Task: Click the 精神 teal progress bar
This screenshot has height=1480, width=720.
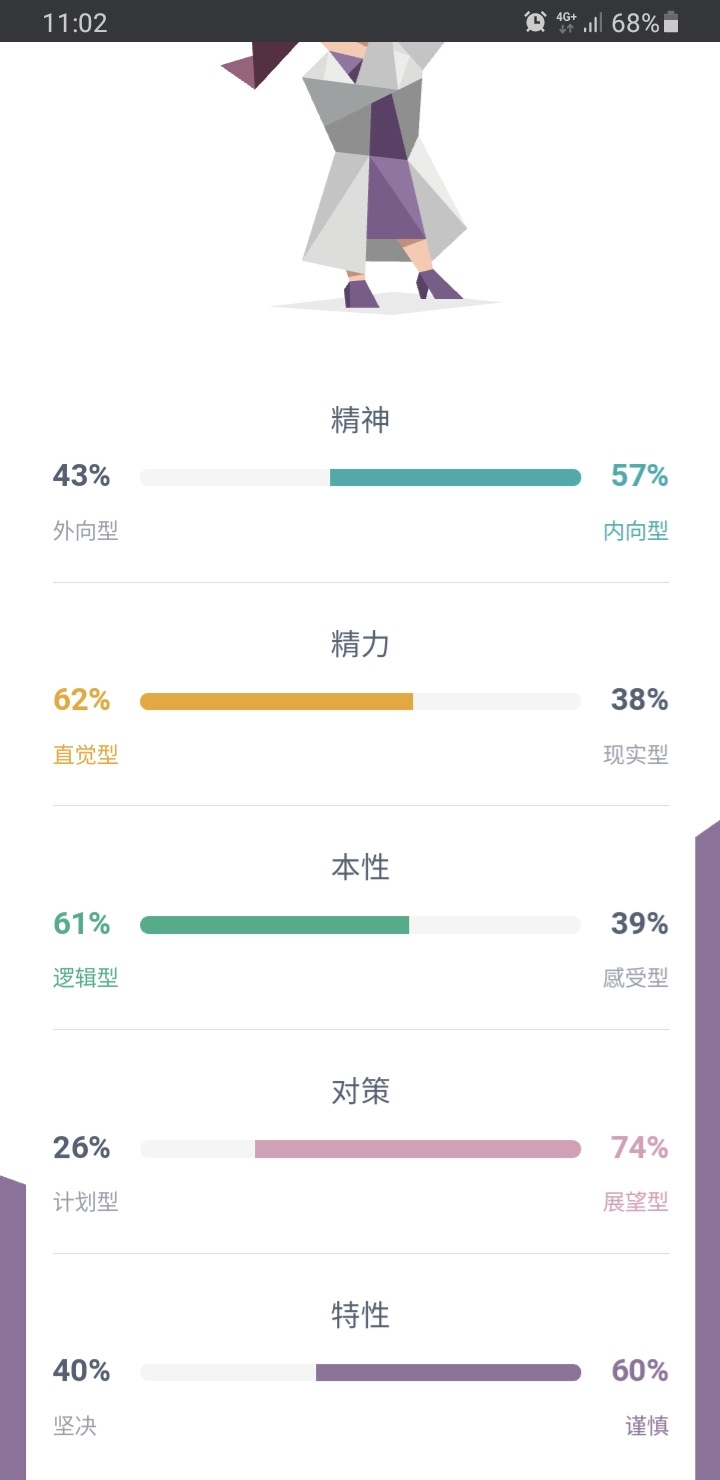Action: pyautogui.click(x=360, y=477)
